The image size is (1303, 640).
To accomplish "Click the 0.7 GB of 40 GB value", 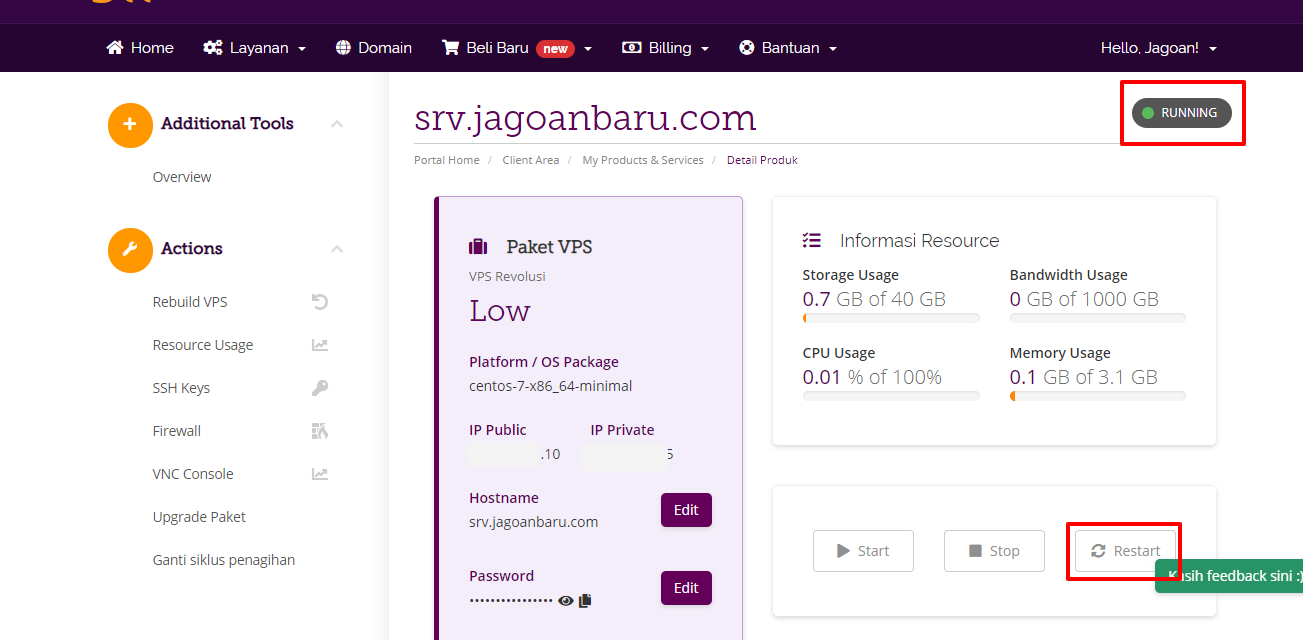I will [874, 299].
